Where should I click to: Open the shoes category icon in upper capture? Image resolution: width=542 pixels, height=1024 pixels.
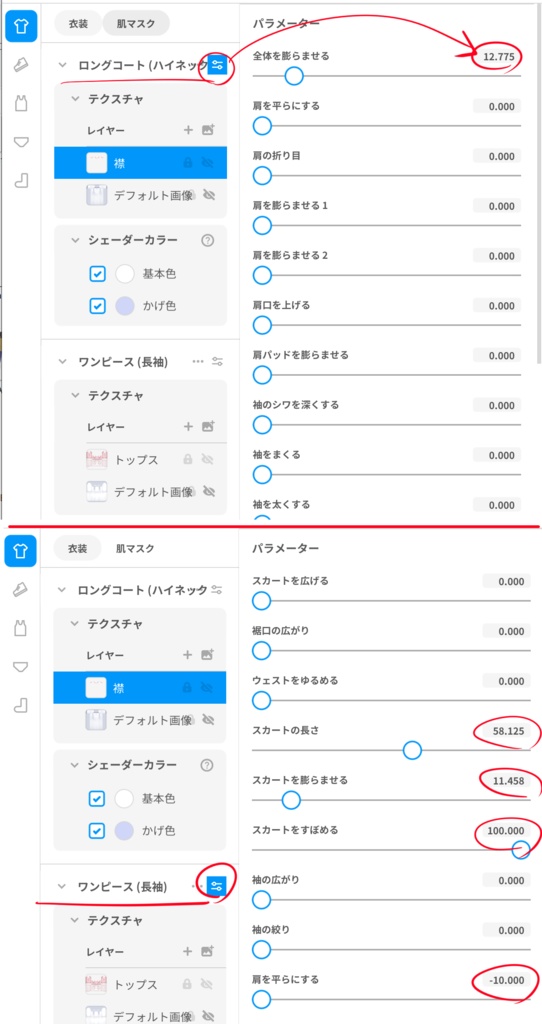20,65
